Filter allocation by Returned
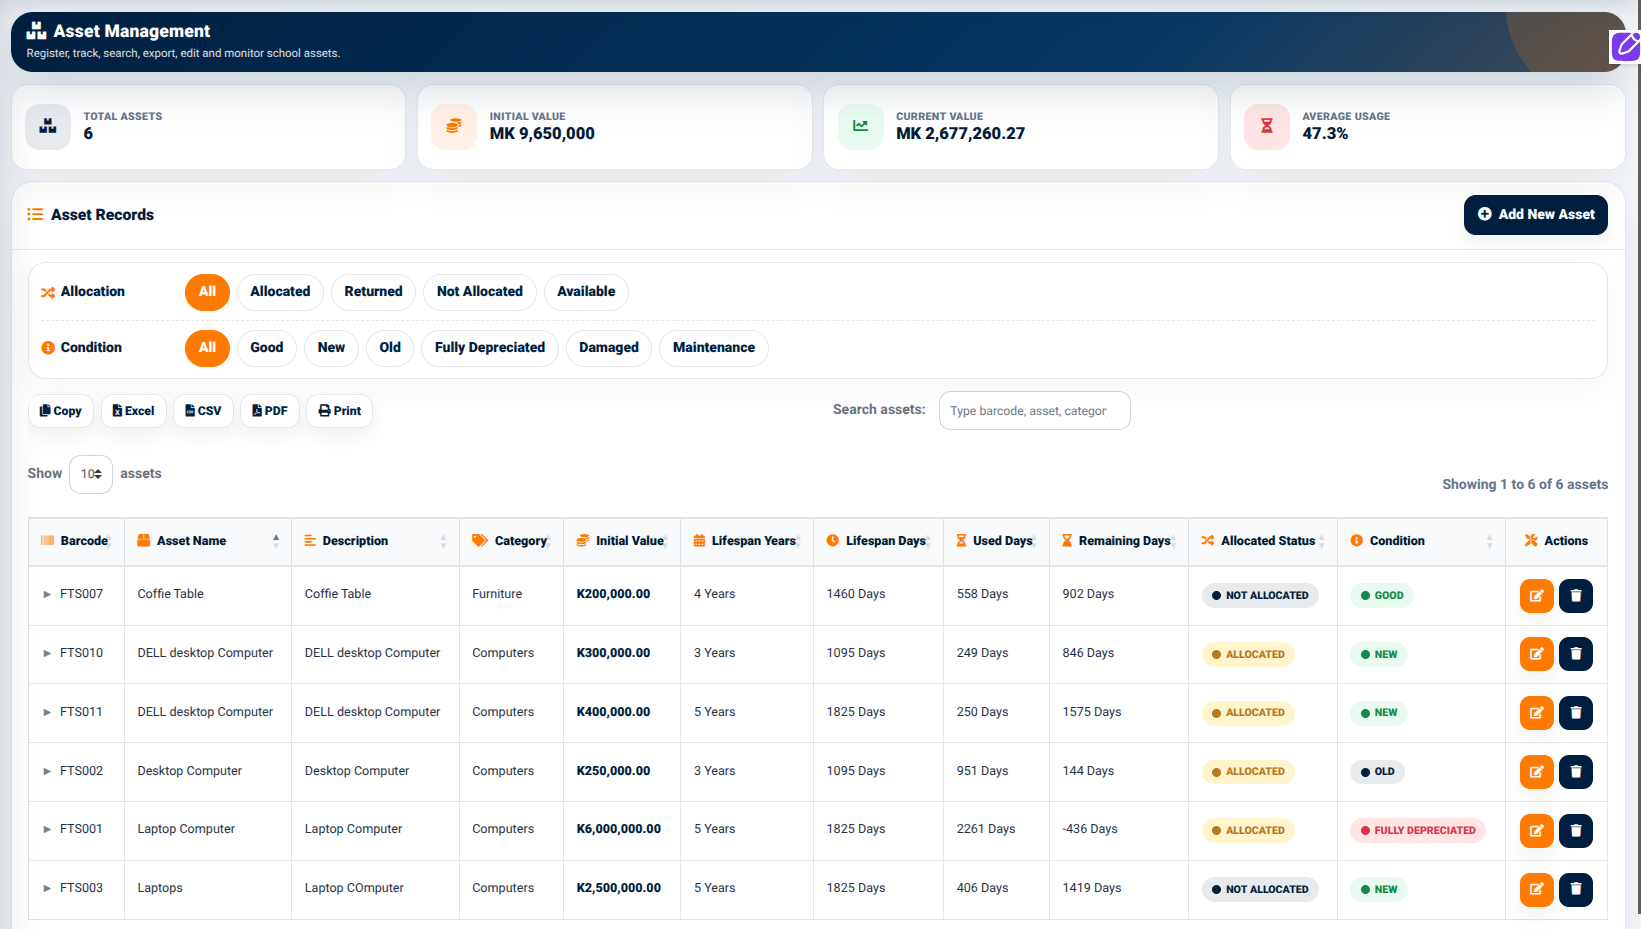This screenshot has height=929, width=1641. 373,292
